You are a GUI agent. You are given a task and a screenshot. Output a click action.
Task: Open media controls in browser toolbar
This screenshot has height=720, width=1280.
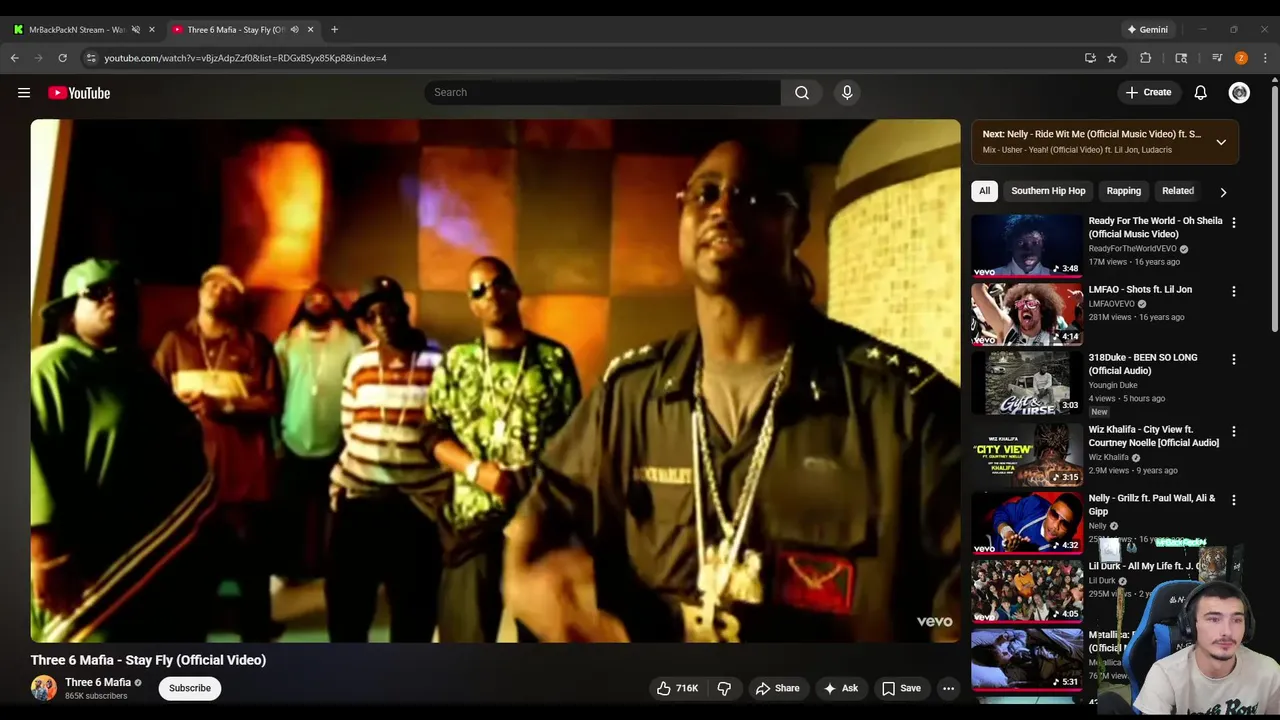tap(1217, 58)
